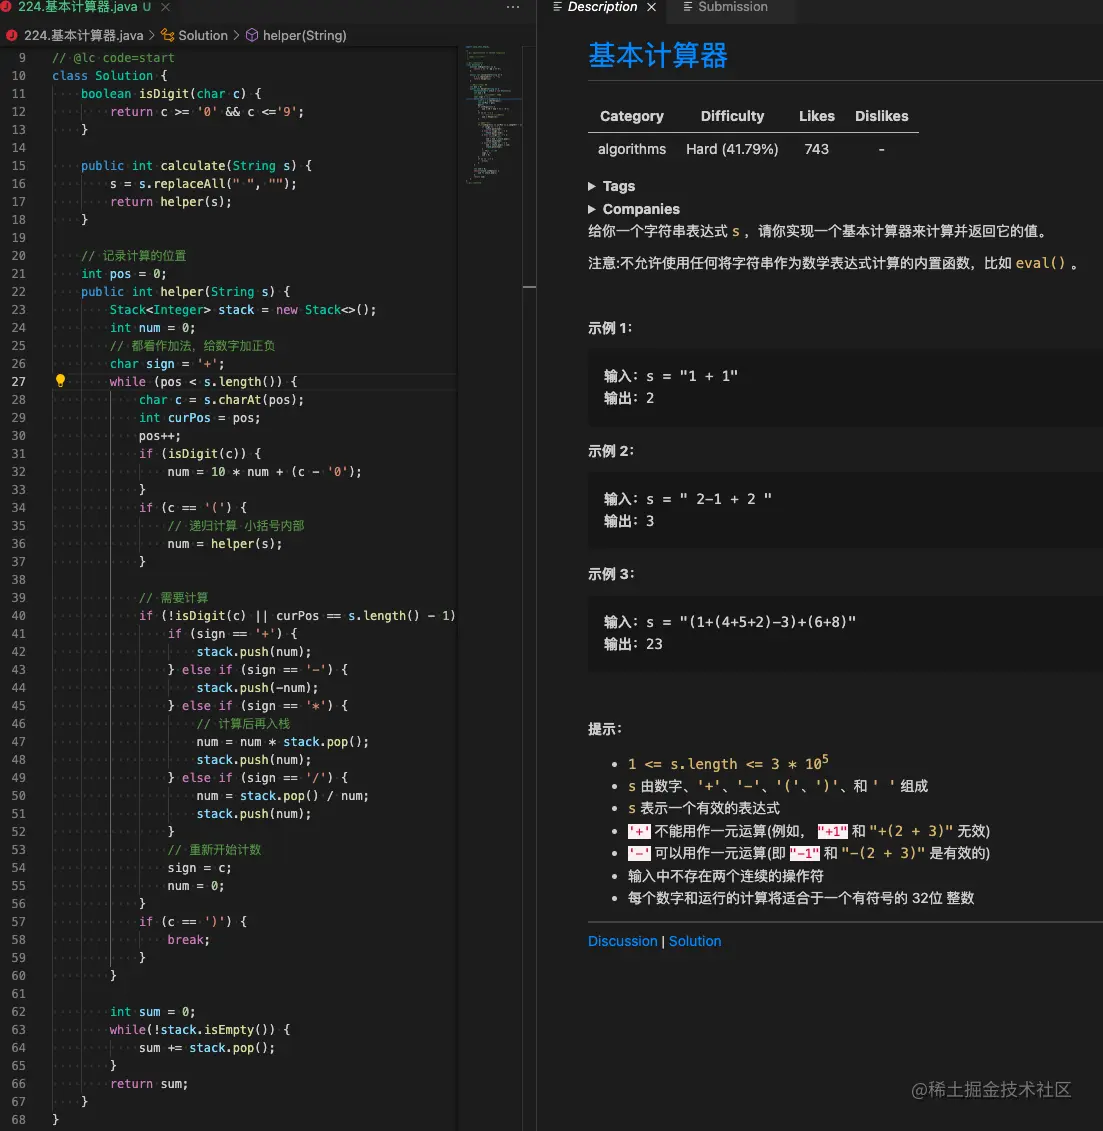Click the 'break;' statement on line 58

pyautogui.click(x=188, y=940)
